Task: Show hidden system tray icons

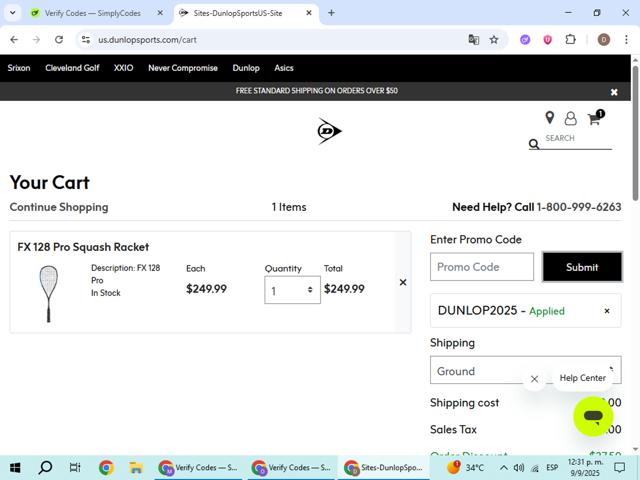Action: tap(504, 468)
